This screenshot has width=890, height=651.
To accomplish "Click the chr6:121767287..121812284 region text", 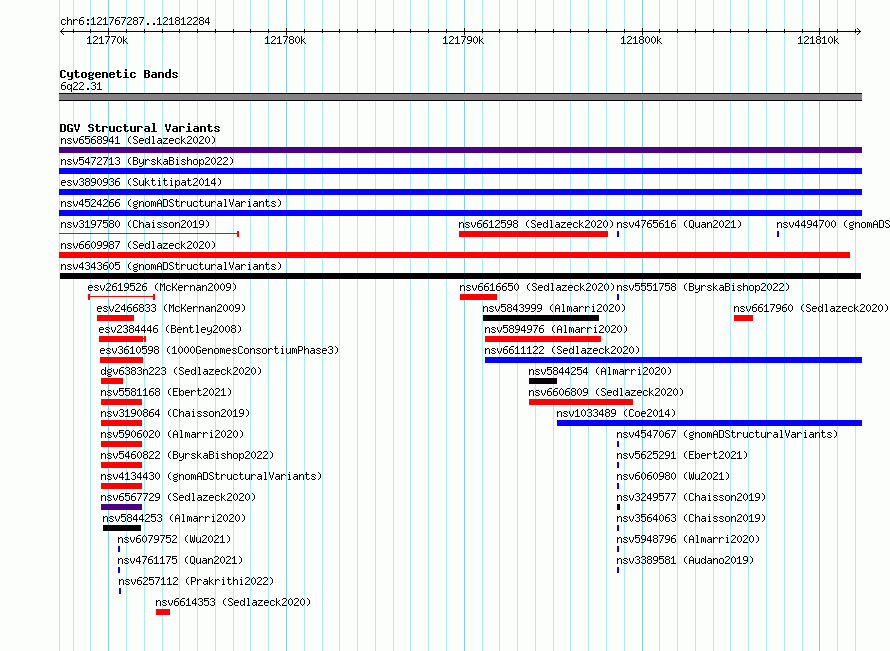I will tap(135, 21).
